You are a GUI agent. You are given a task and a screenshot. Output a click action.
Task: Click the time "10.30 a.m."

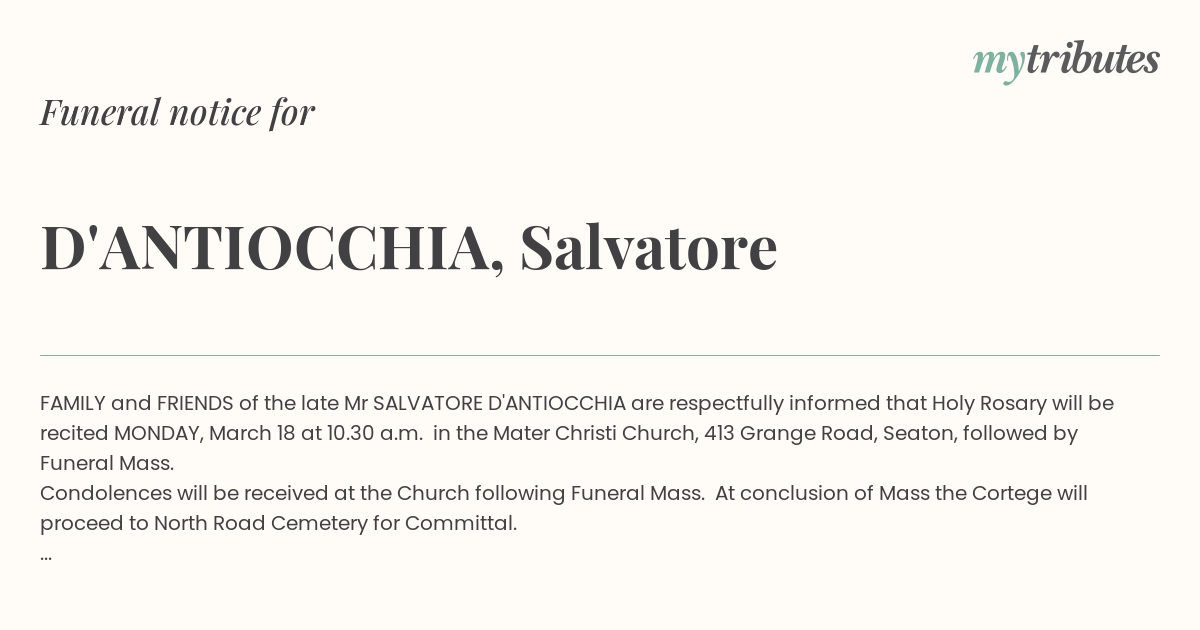tap(375, 434)
